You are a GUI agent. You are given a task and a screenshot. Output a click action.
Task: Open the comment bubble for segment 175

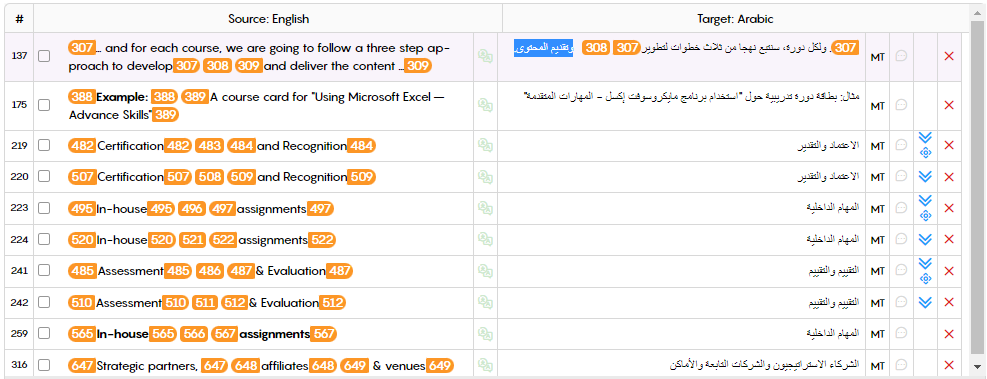coord(901,106)
